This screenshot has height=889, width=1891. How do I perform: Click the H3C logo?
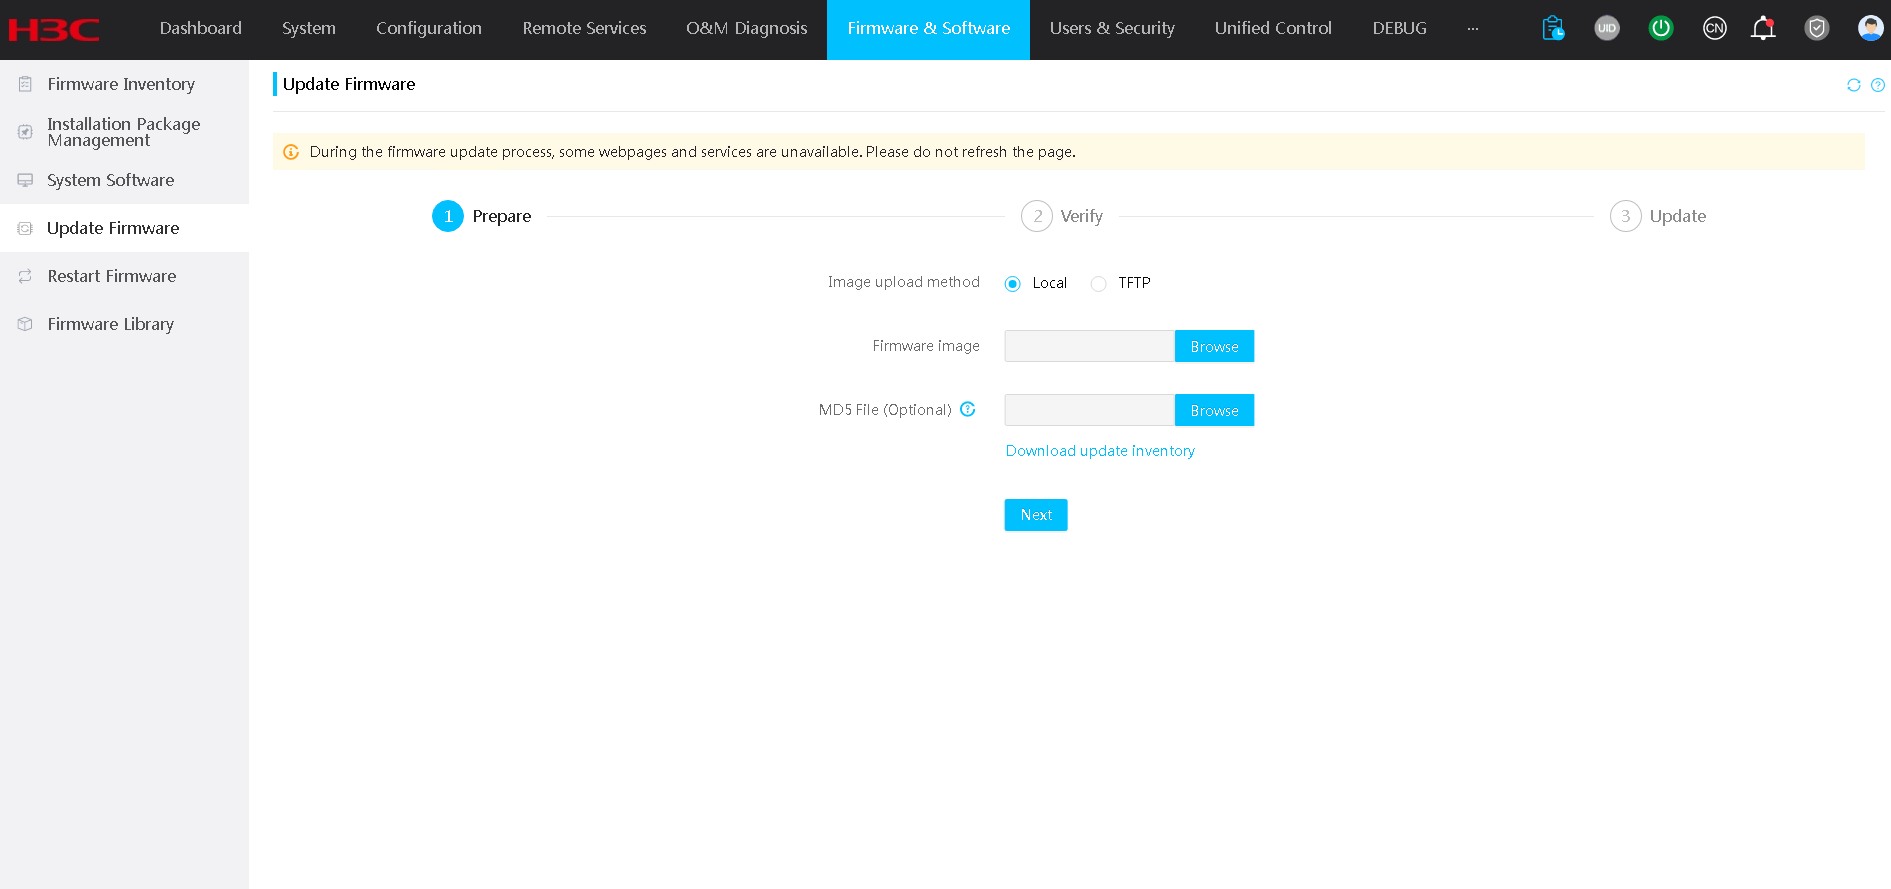tap(54, 29)
